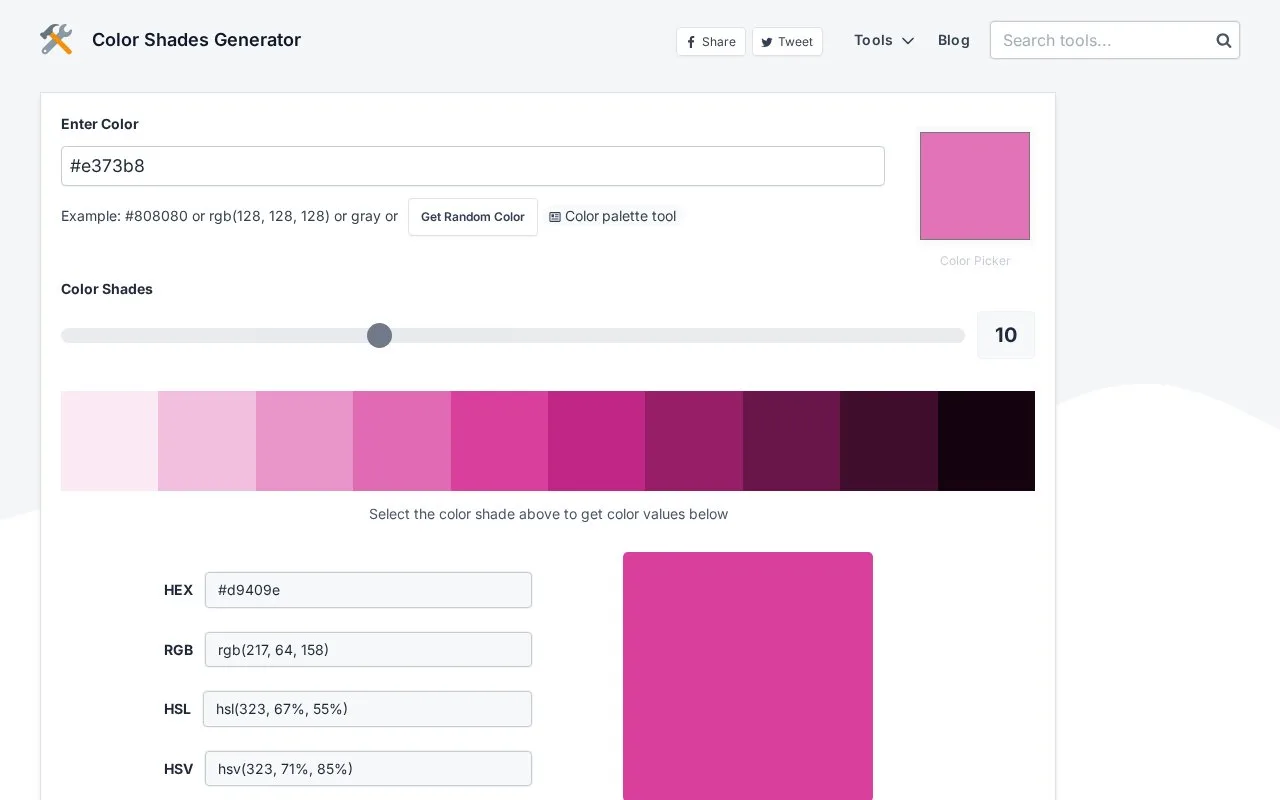Click the magnifier search icon
This screenshot has width=1280, height=800.
1223,41
